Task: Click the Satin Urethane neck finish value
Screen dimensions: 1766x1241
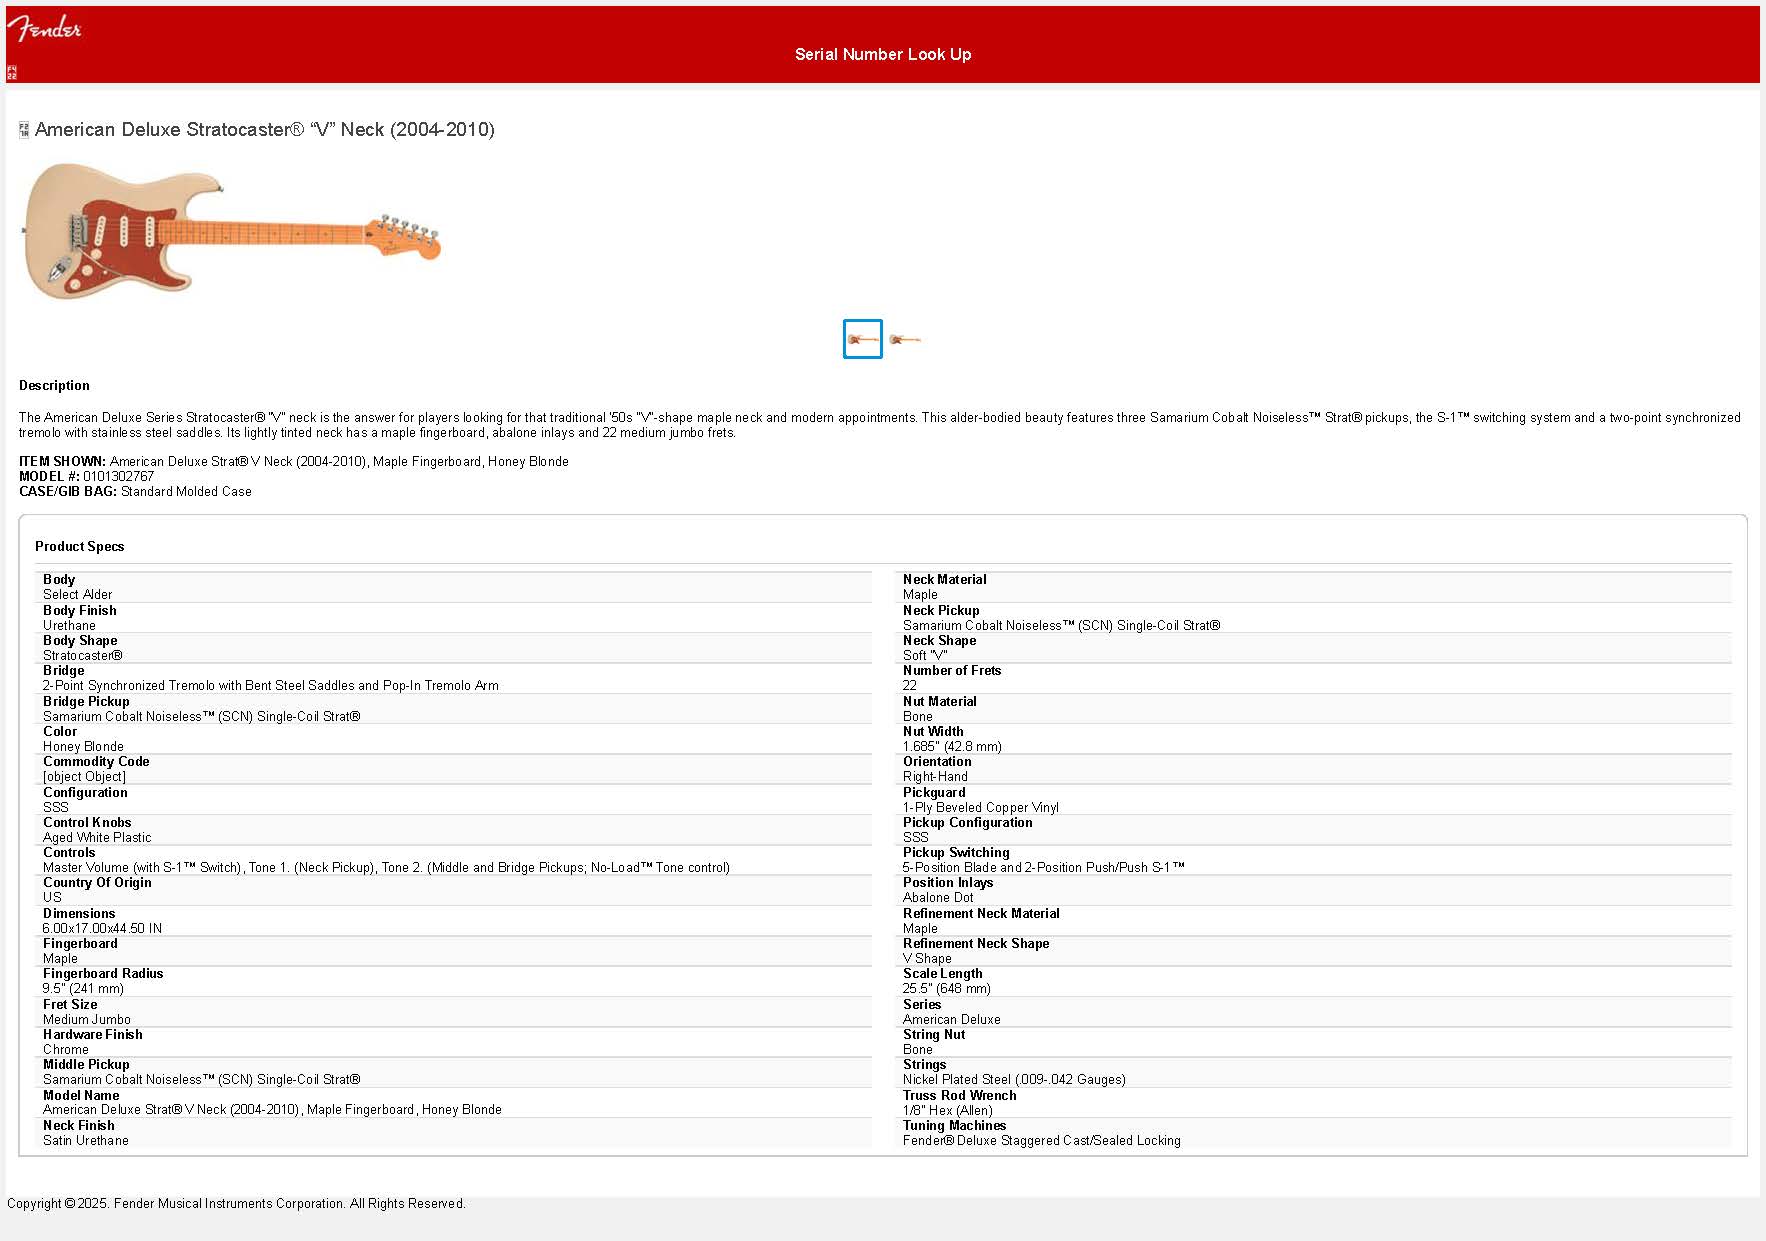Action: pyautogui.click(x=86, y=1140)
